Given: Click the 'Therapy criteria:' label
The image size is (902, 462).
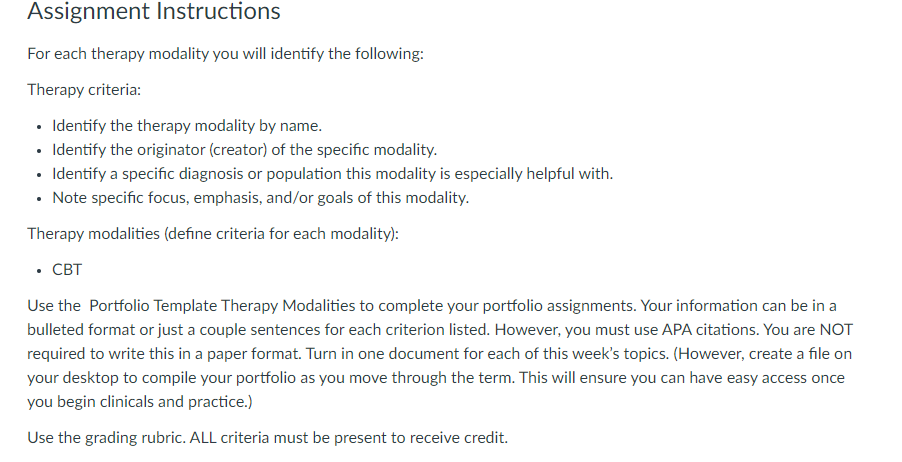Looking at the screenshot, I should [x=84, y=90].
